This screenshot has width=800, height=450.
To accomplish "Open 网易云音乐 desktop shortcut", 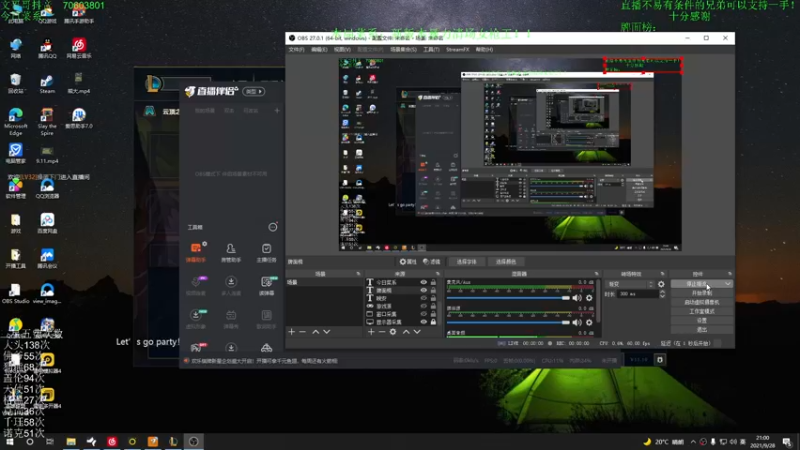I will tap(79, 48).
